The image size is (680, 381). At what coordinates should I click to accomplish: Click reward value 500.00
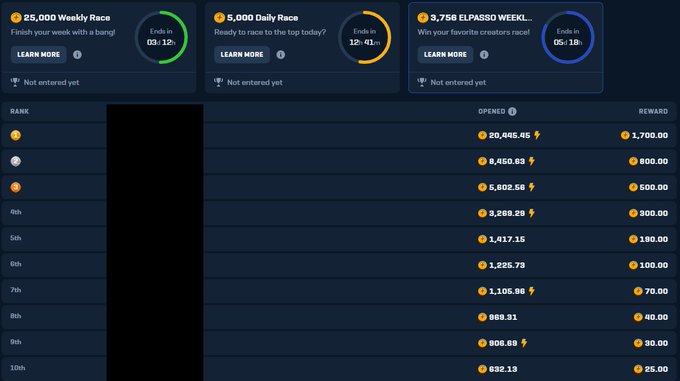654,187
